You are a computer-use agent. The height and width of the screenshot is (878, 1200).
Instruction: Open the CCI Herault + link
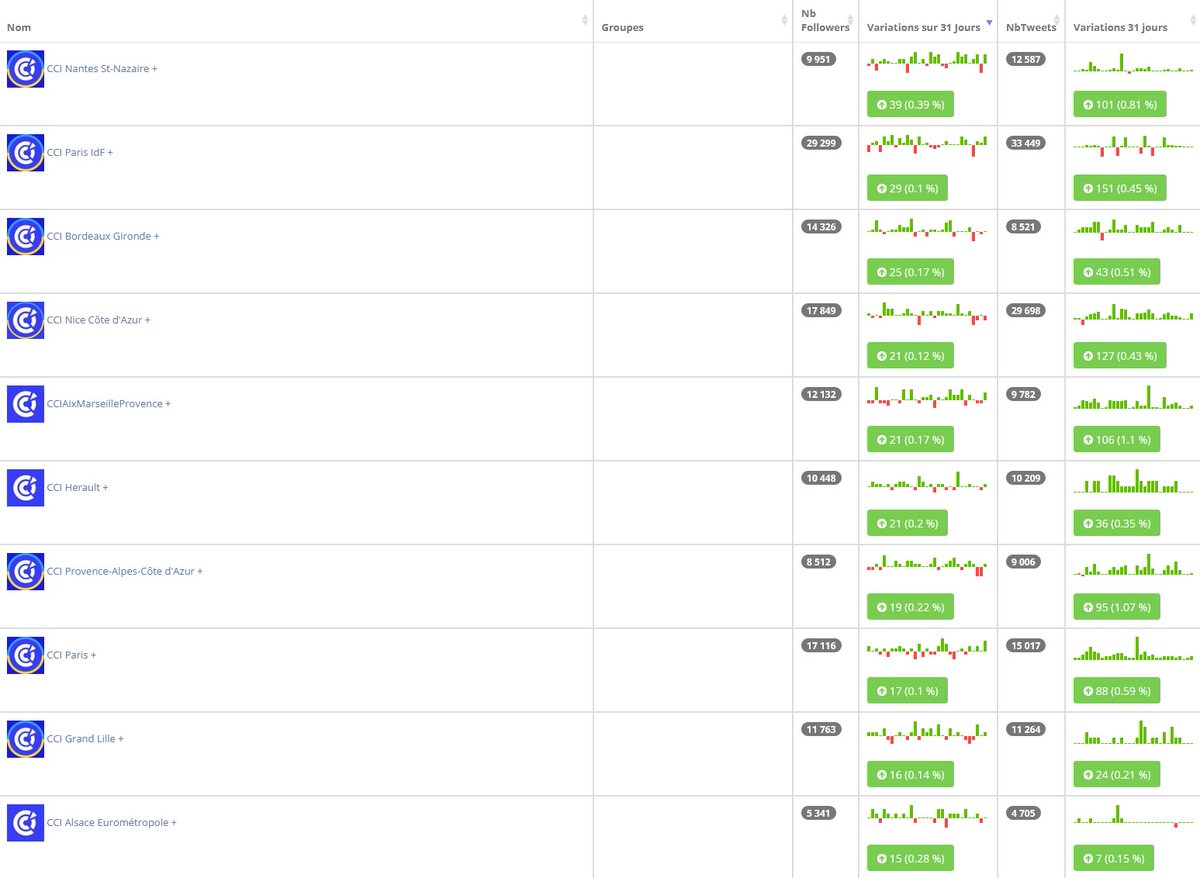(77, 488)
